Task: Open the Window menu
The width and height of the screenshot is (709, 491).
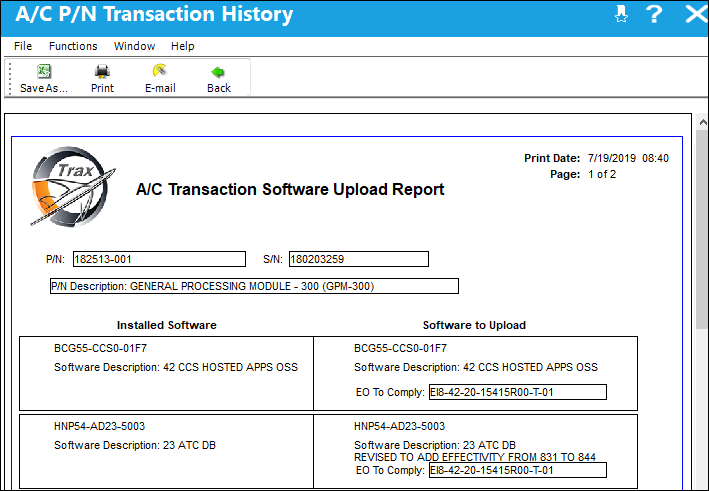Action: [134, 46]
